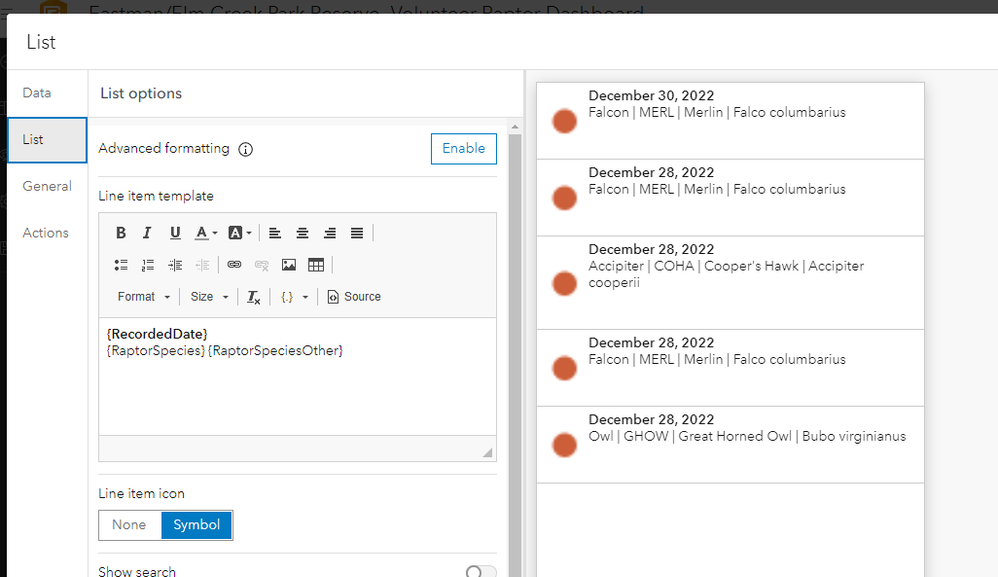Viewport: 998px width, 577px height.
Task: Toggle the Show search switch
Action: (481, 571)
